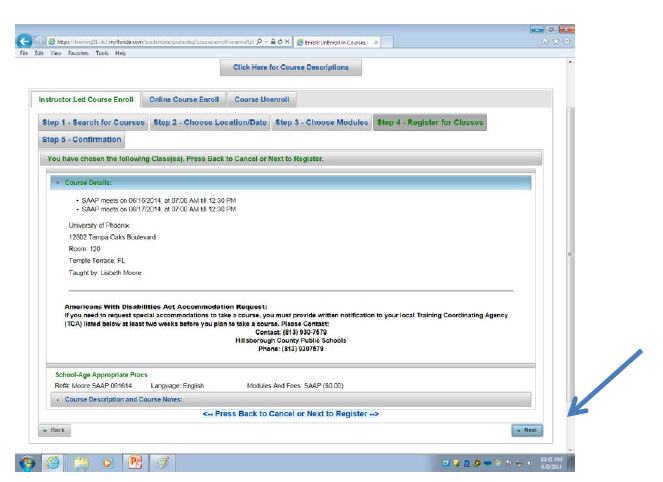The width and height of the screenshot is (663, 482).
Task: Select Step 4 - Register for Classes
Action: click(430, 123)
